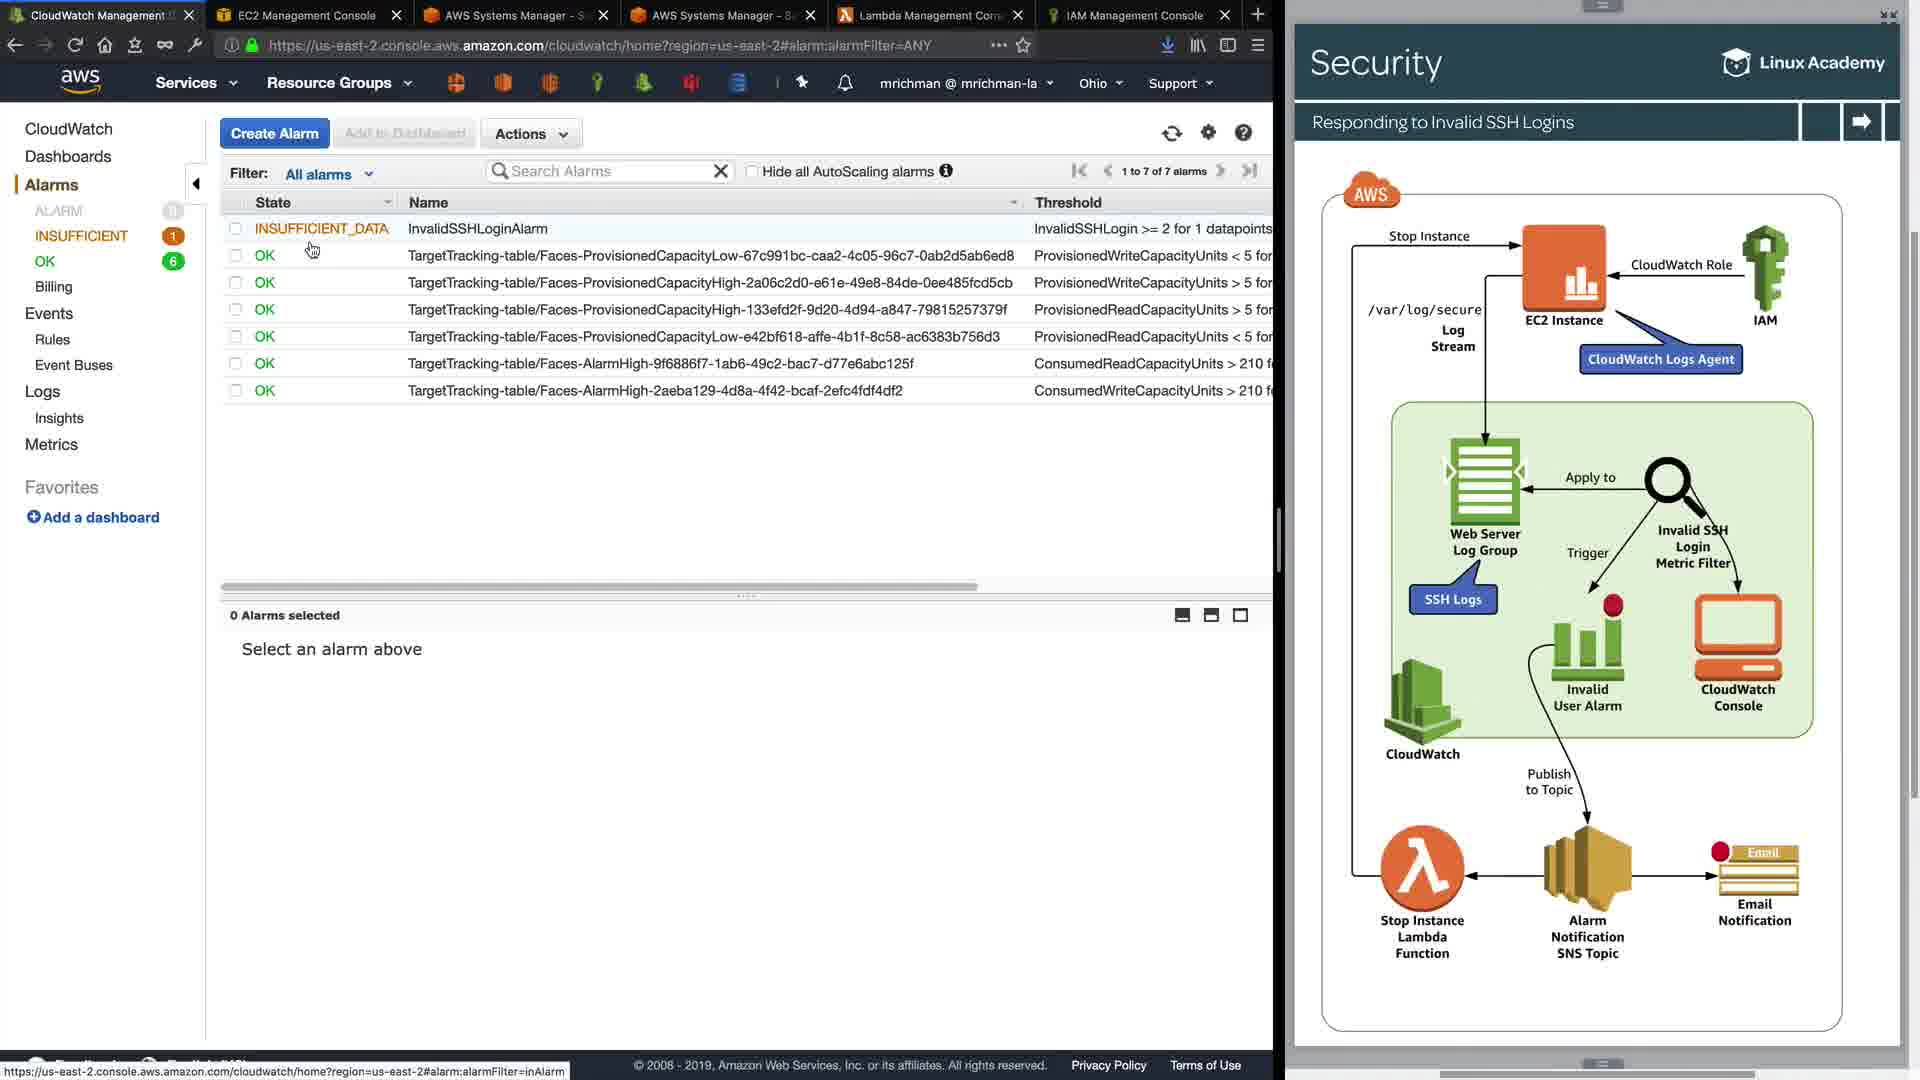Click the next slide arrow in Security panel
Screen dimensions: 1920x1080
tap(1861, 122)
